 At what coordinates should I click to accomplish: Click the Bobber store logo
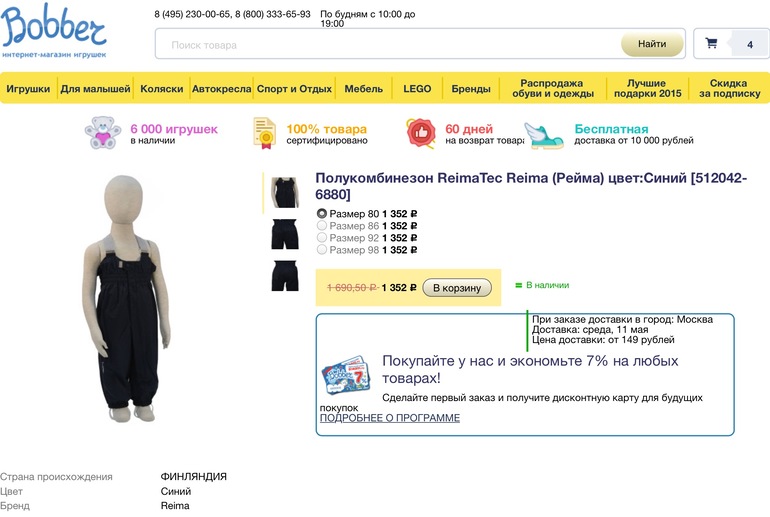click(54, 31)
